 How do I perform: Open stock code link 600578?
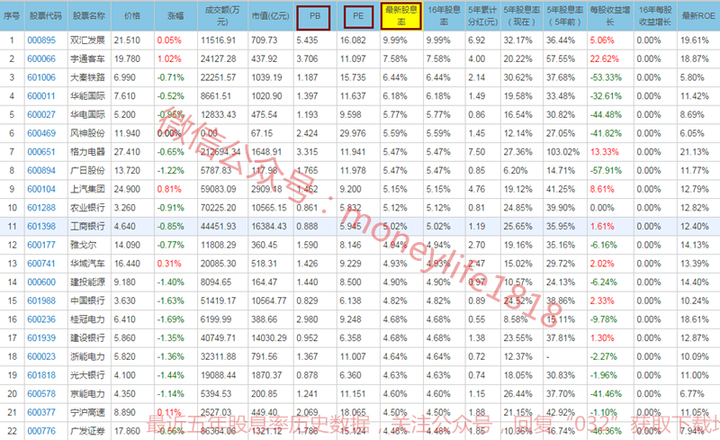[41, 394]
